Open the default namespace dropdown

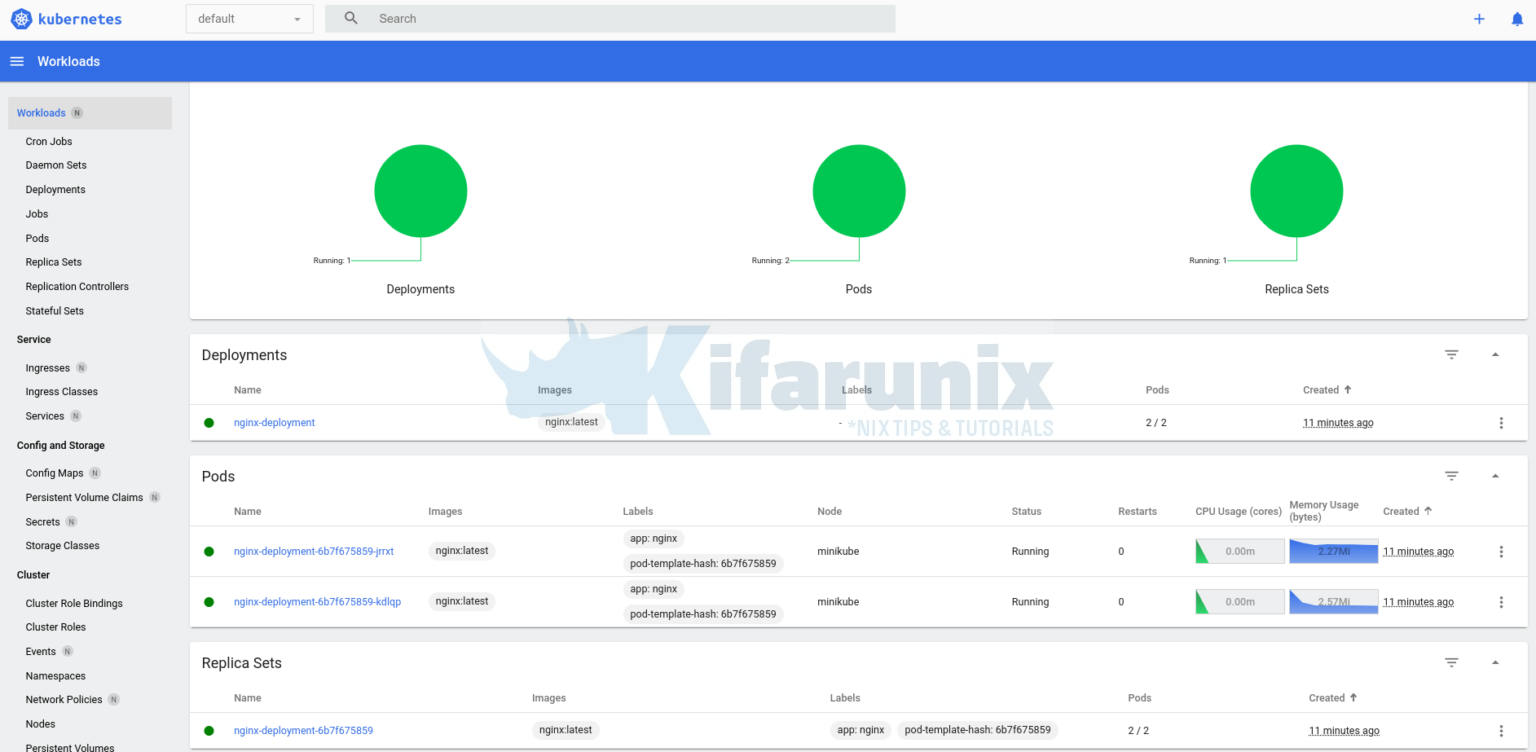point(249,19)
